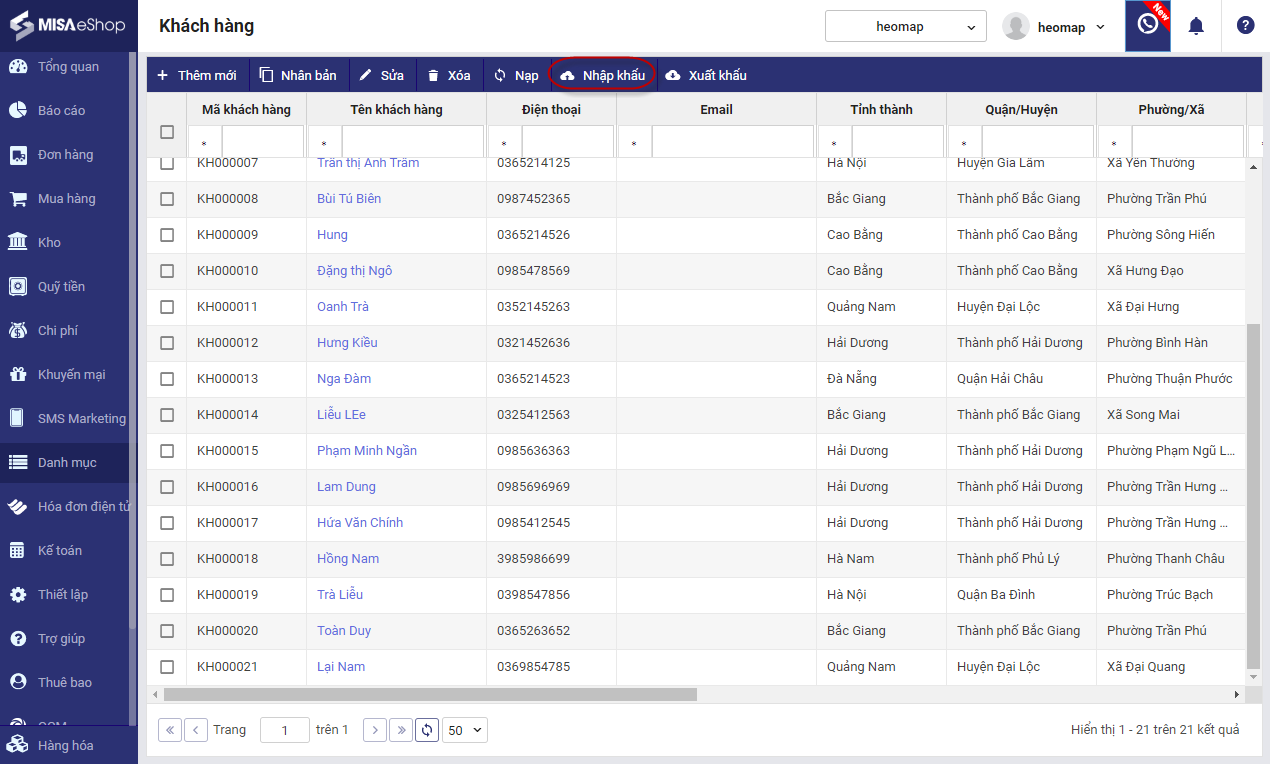This screenshot has width=1270, height=764.
Task: Click the Sửa pencil icon
Action: click(x=366, y=75)
